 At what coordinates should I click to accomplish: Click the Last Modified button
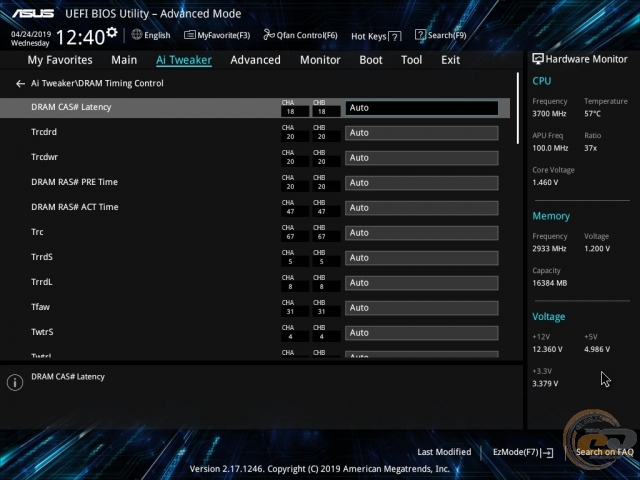point(444,452)
